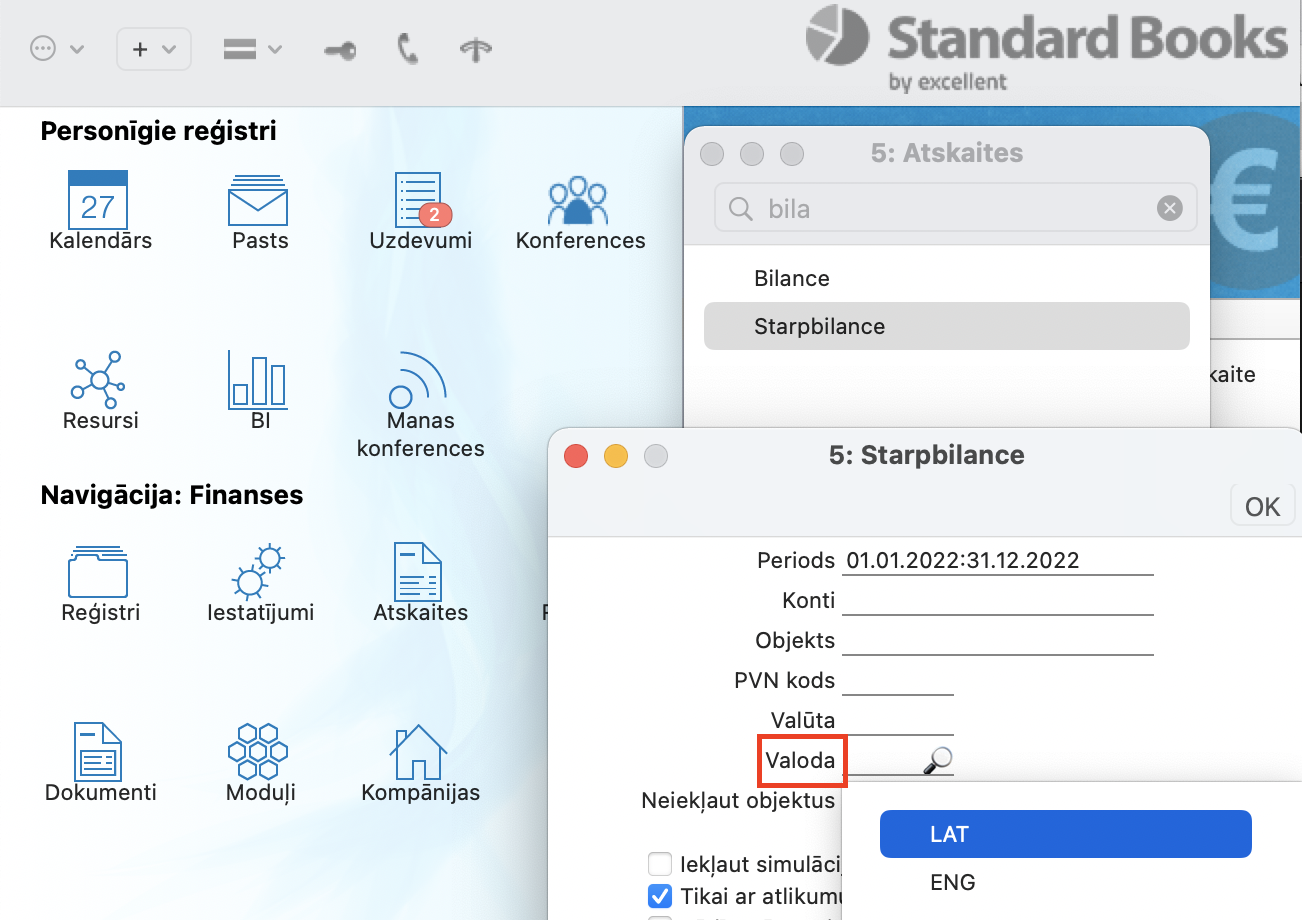Image resolution: width=1302 pixels, height=920 pixels.
Task: Open the Kalendārs calendar icon
Action: pyautogui.click(x=98, y=200)
